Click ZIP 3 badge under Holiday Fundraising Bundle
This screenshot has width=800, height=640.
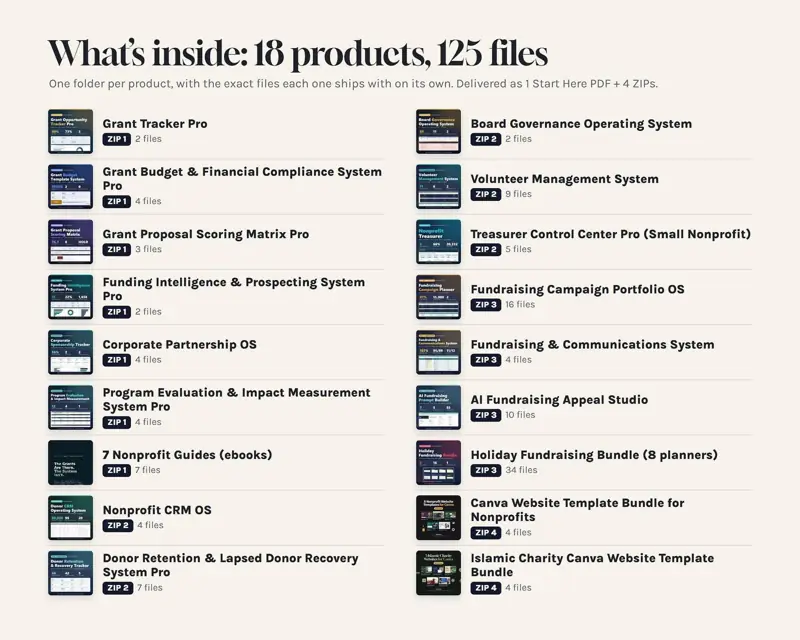(486, 470)
